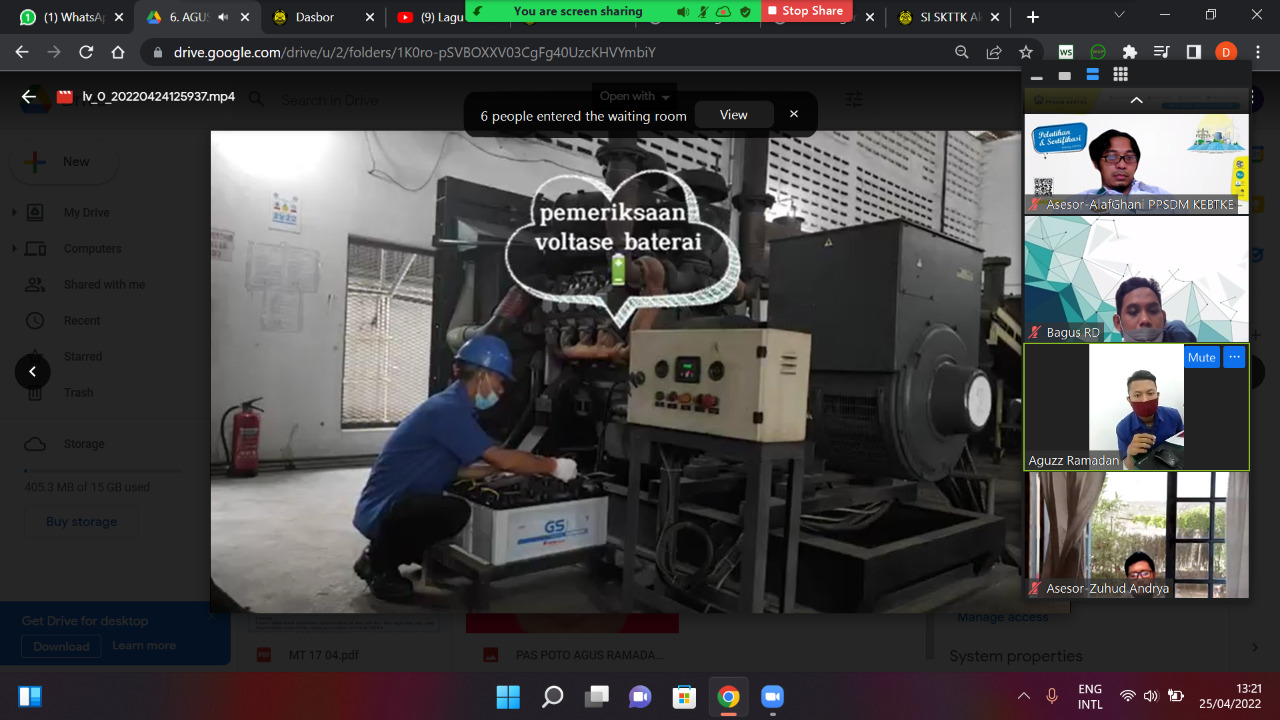1280x720 pixels.
Task: Open the Chrome extensions puzzle icon
Action: (1130, 52)
